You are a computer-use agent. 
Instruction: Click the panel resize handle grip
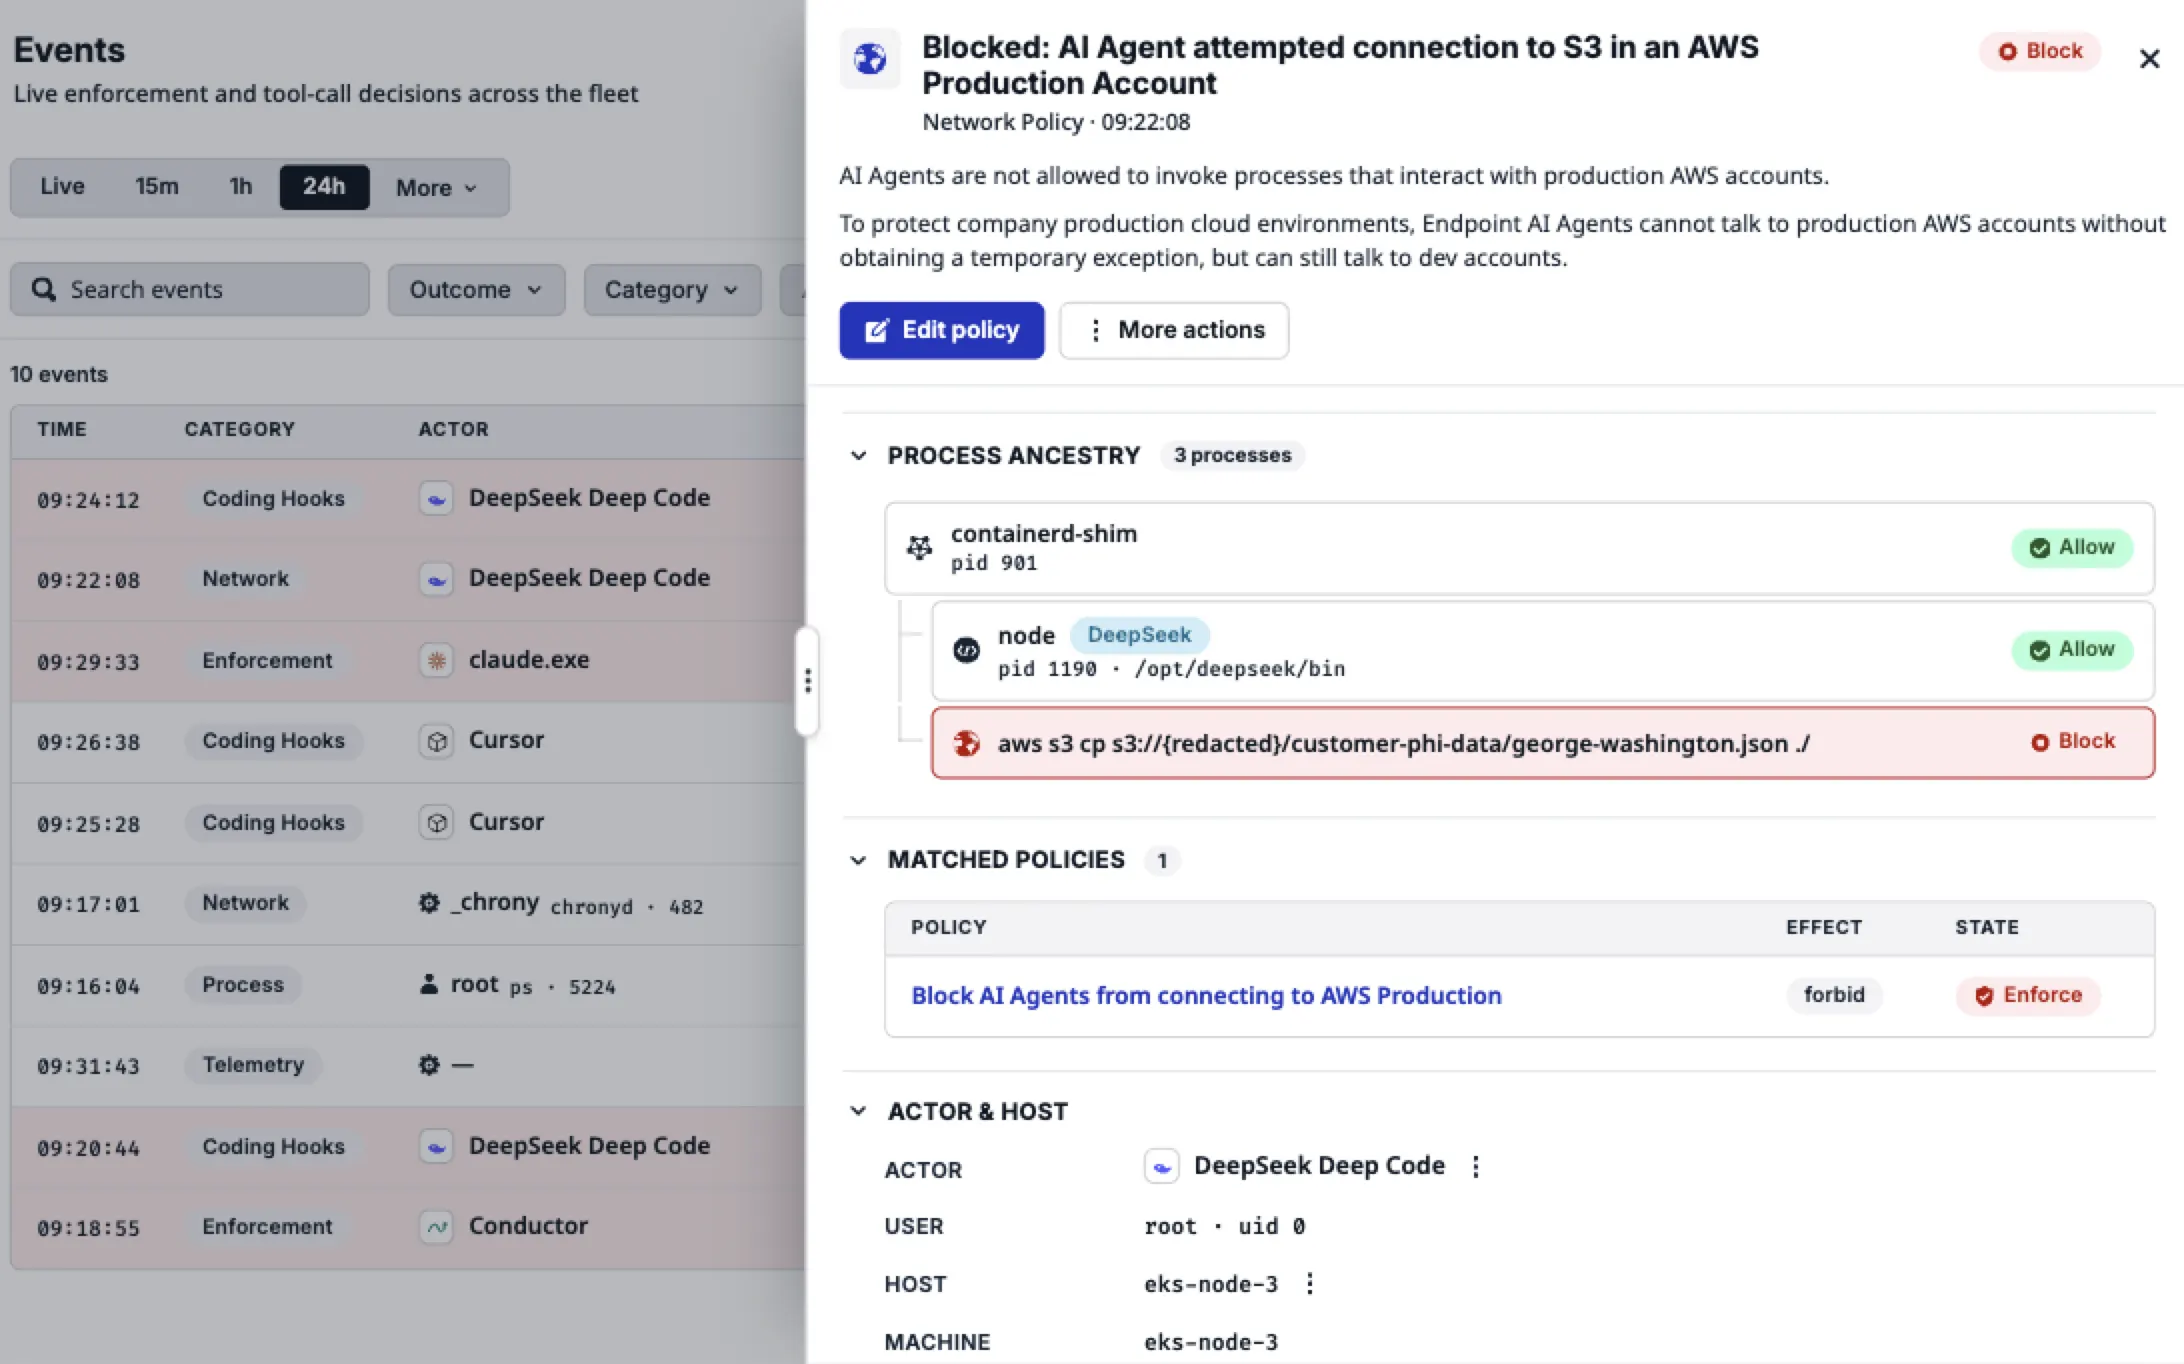[x=807, y=681]
